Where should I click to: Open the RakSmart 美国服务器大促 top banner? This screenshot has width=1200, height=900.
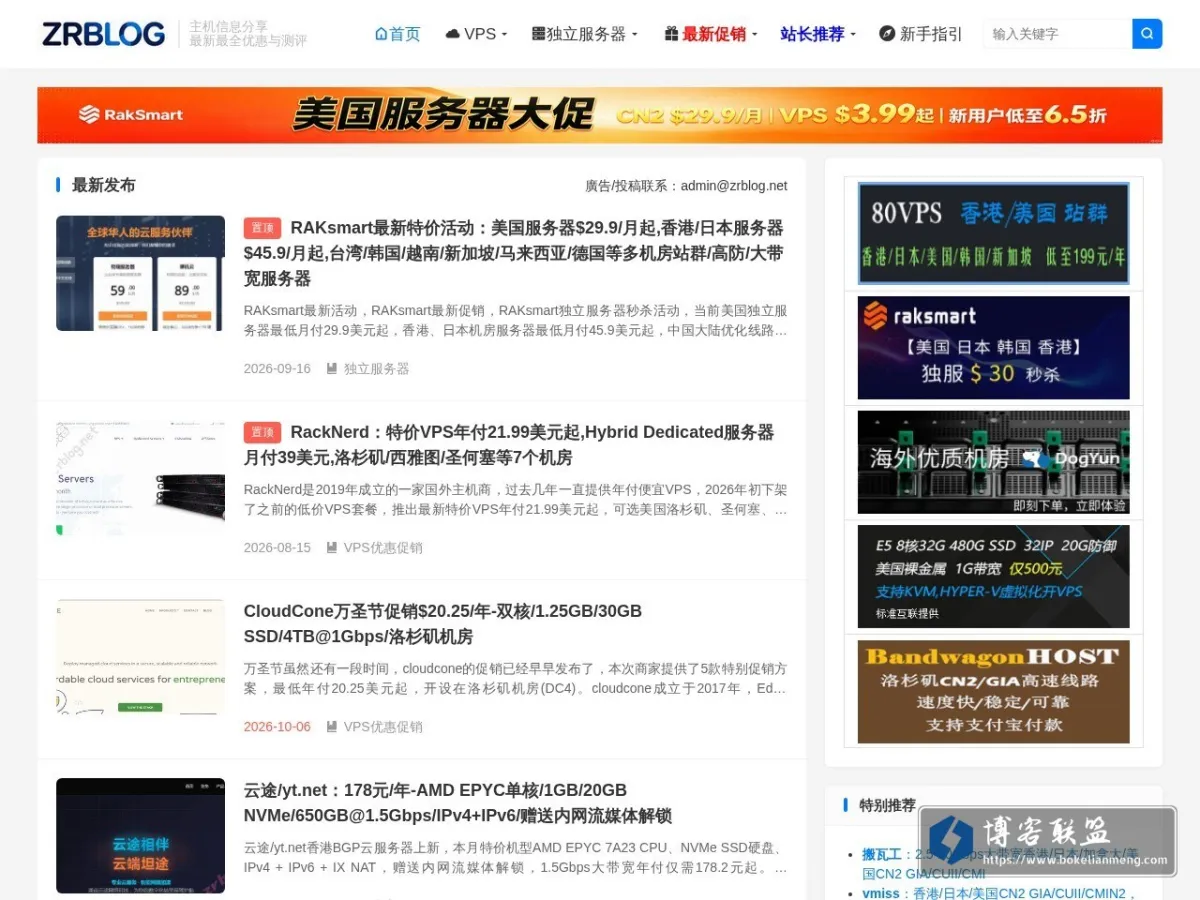600,115
